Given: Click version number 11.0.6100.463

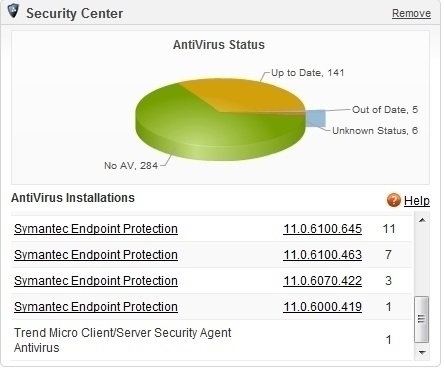Looking at the screenshot, I should 323,255.
